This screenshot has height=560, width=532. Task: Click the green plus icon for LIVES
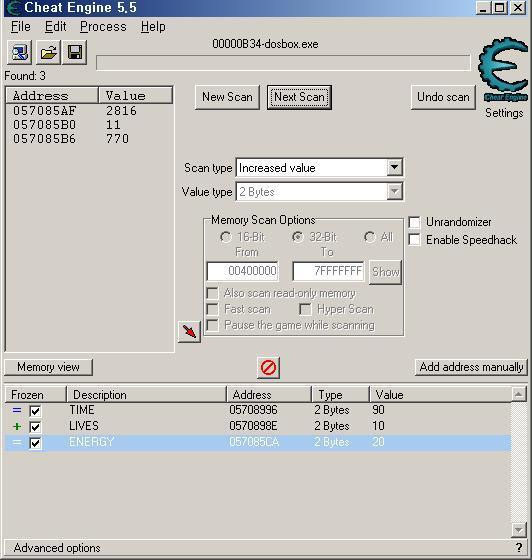[x=17, y=426]
